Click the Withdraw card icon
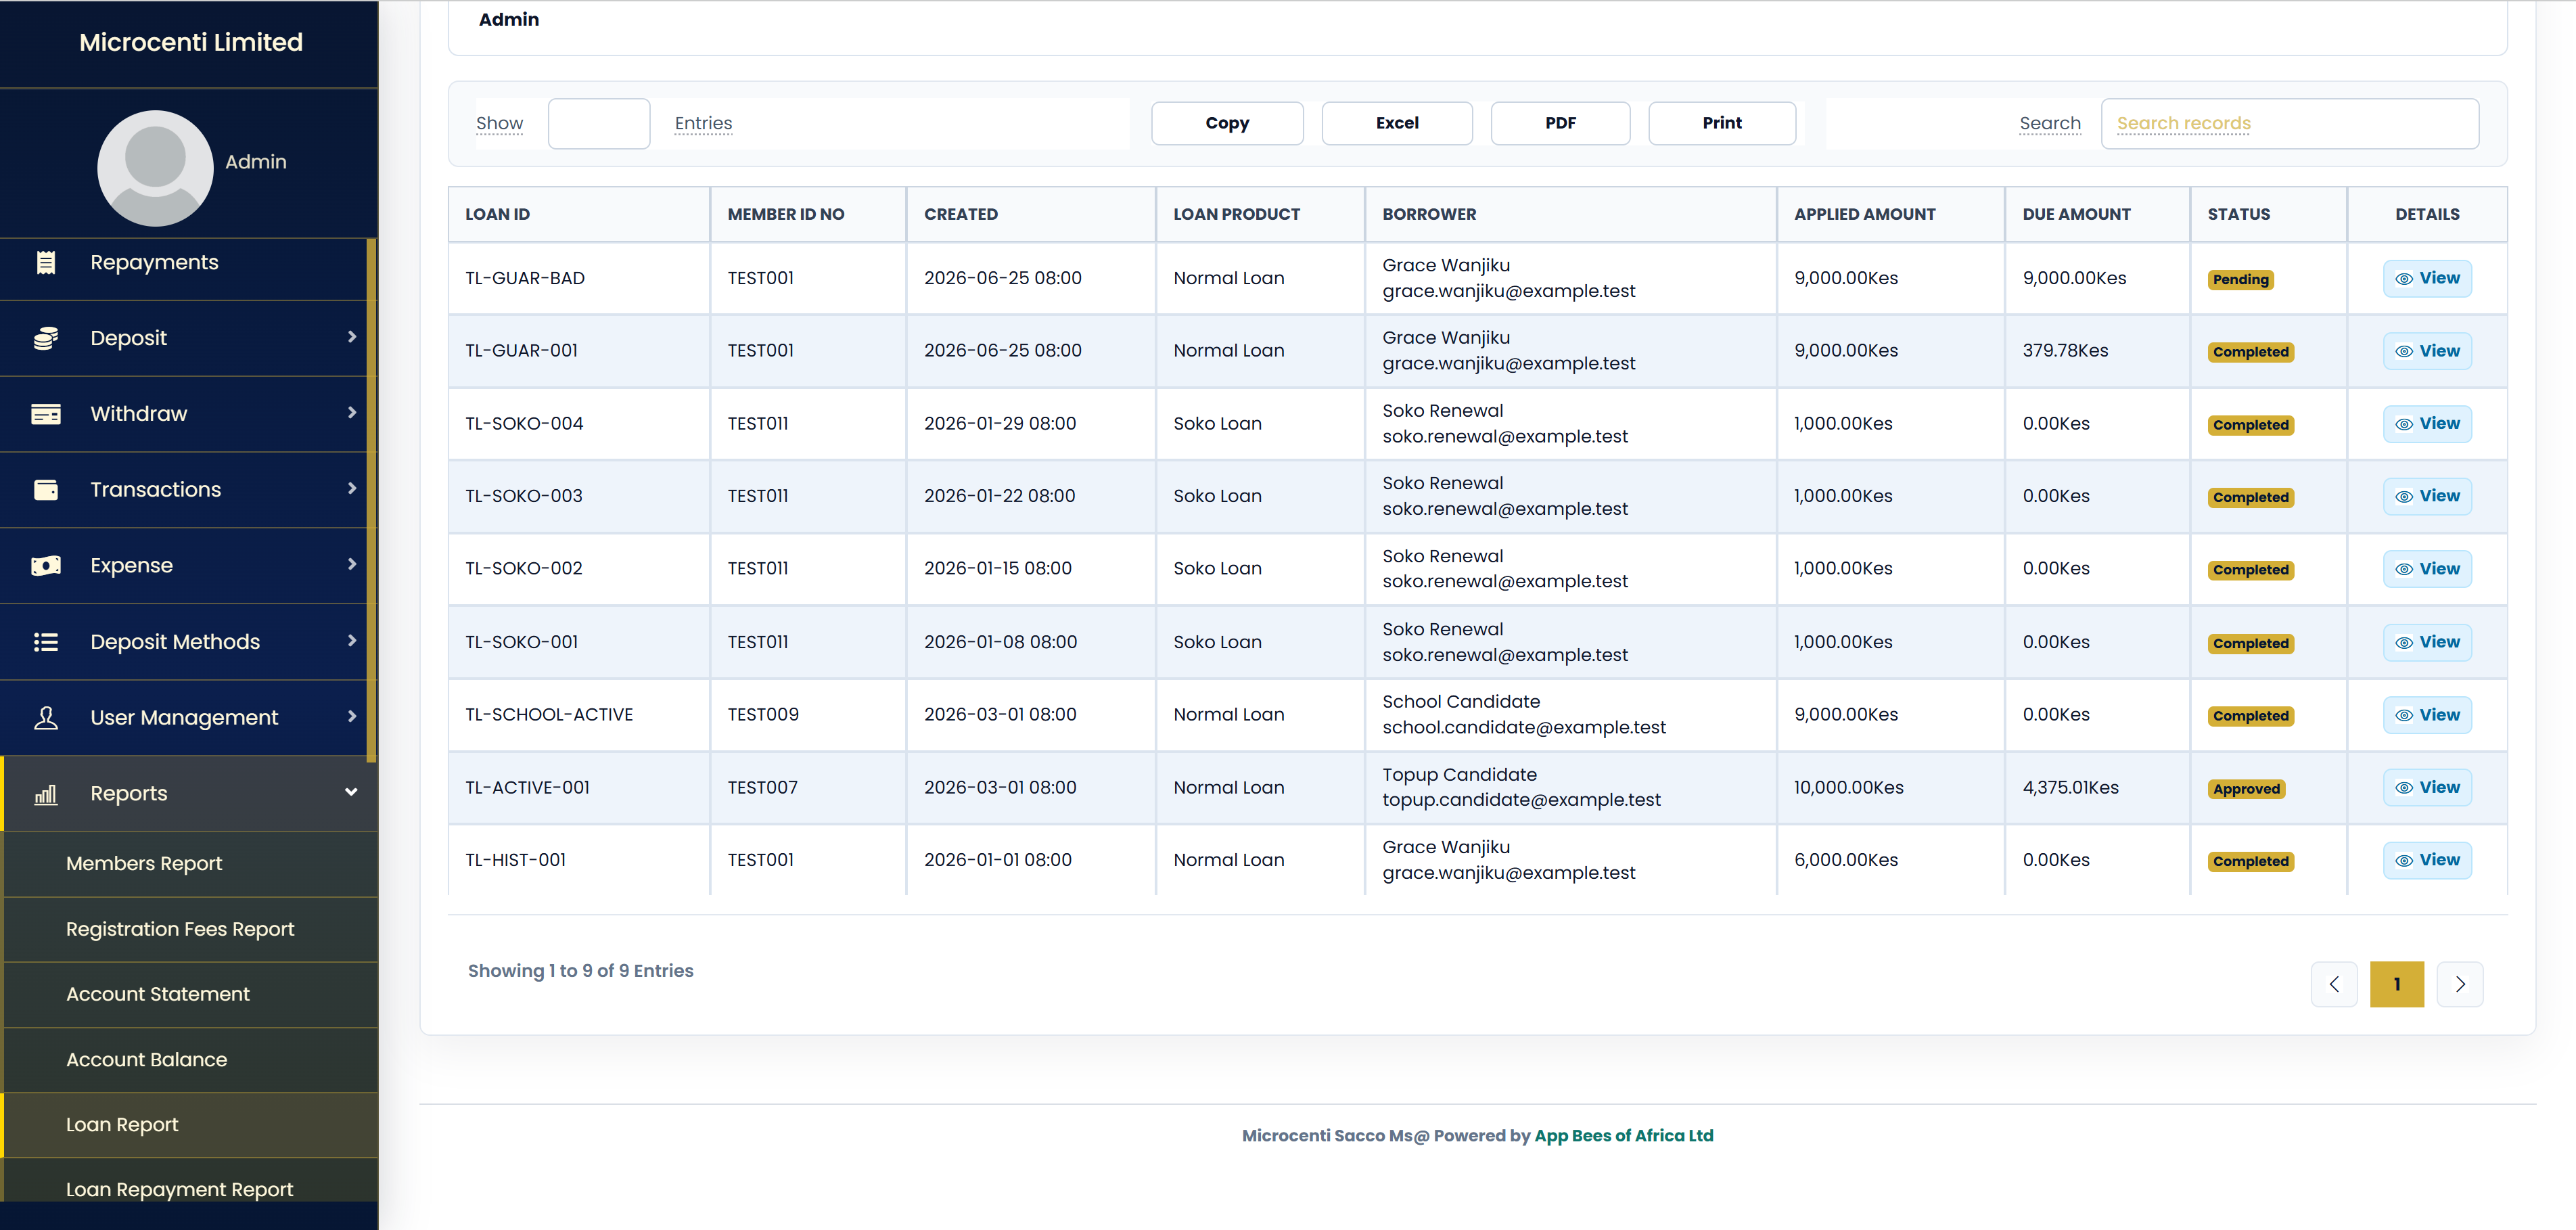Viewport: 2576px width, 1230px height. tap(46, 414)
